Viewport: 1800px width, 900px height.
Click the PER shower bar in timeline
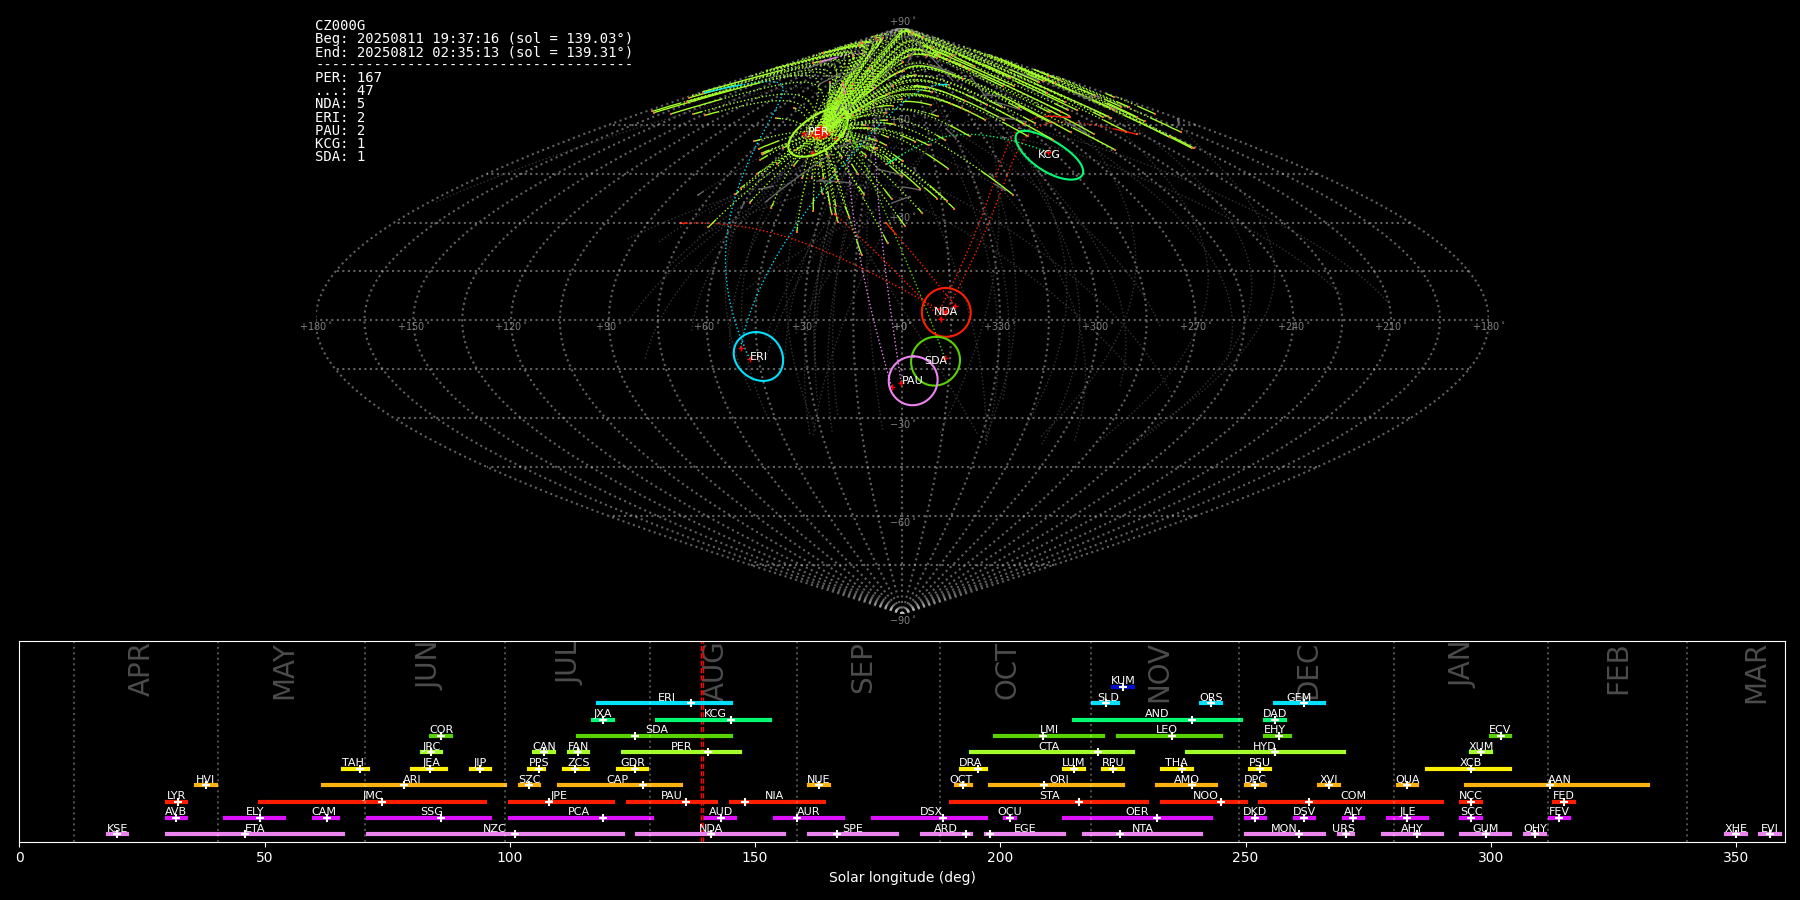tap(681, 752)
